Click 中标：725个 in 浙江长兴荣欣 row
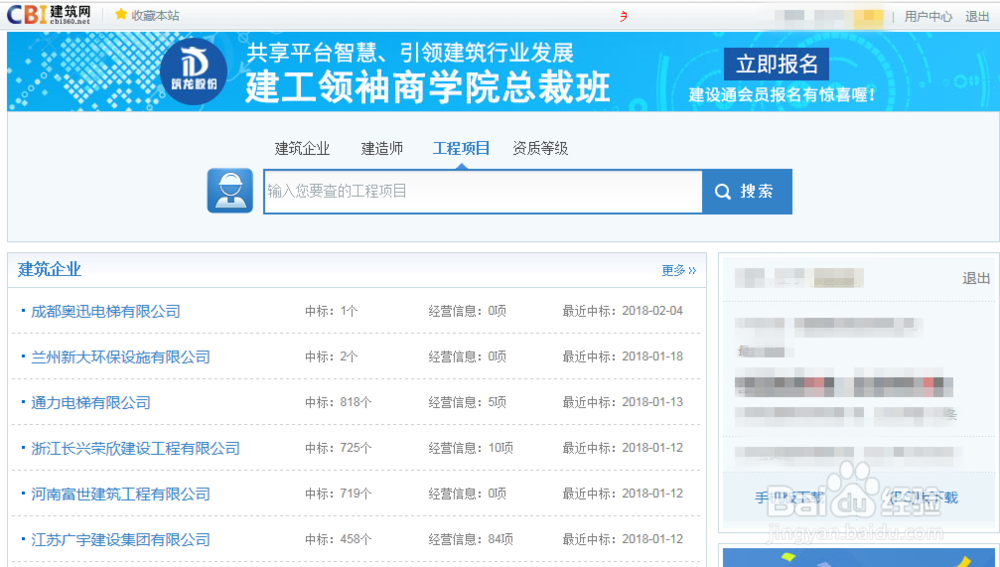1000x567 pixels. click(338, 448)
